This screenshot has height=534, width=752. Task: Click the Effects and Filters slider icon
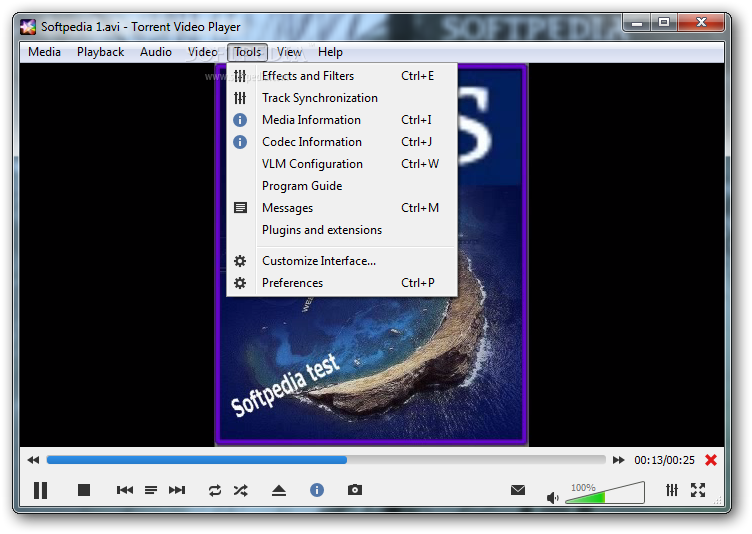[x=240, y=76]
